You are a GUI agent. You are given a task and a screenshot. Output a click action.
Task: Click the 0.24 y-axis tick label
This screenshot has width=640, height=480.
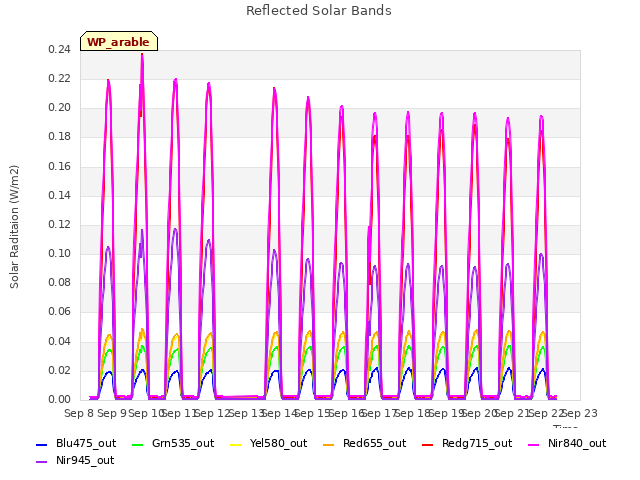(x=59, y=49)
